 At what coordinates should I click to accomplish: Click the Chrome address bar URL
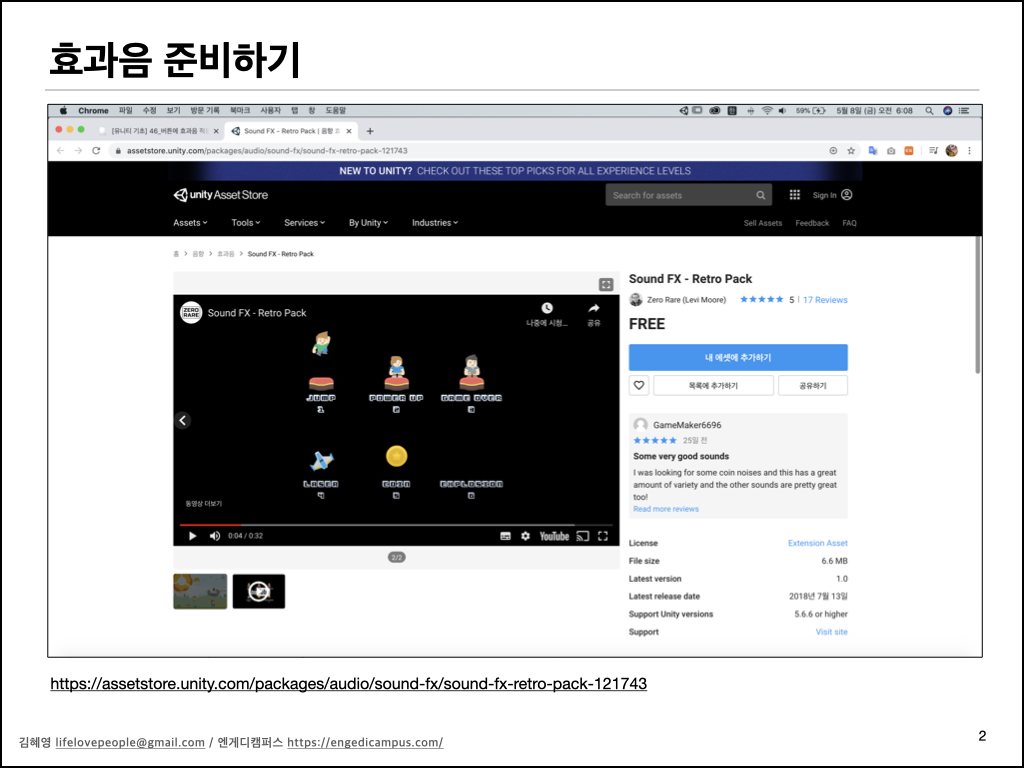[267, 151]
